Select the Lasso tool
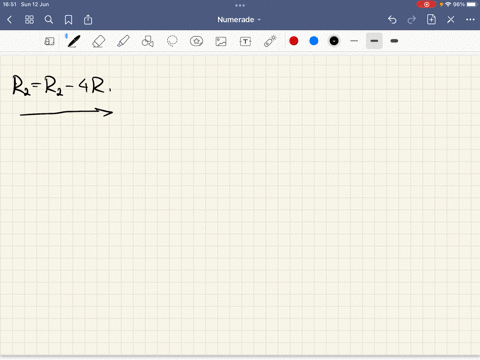 (172, 41)
